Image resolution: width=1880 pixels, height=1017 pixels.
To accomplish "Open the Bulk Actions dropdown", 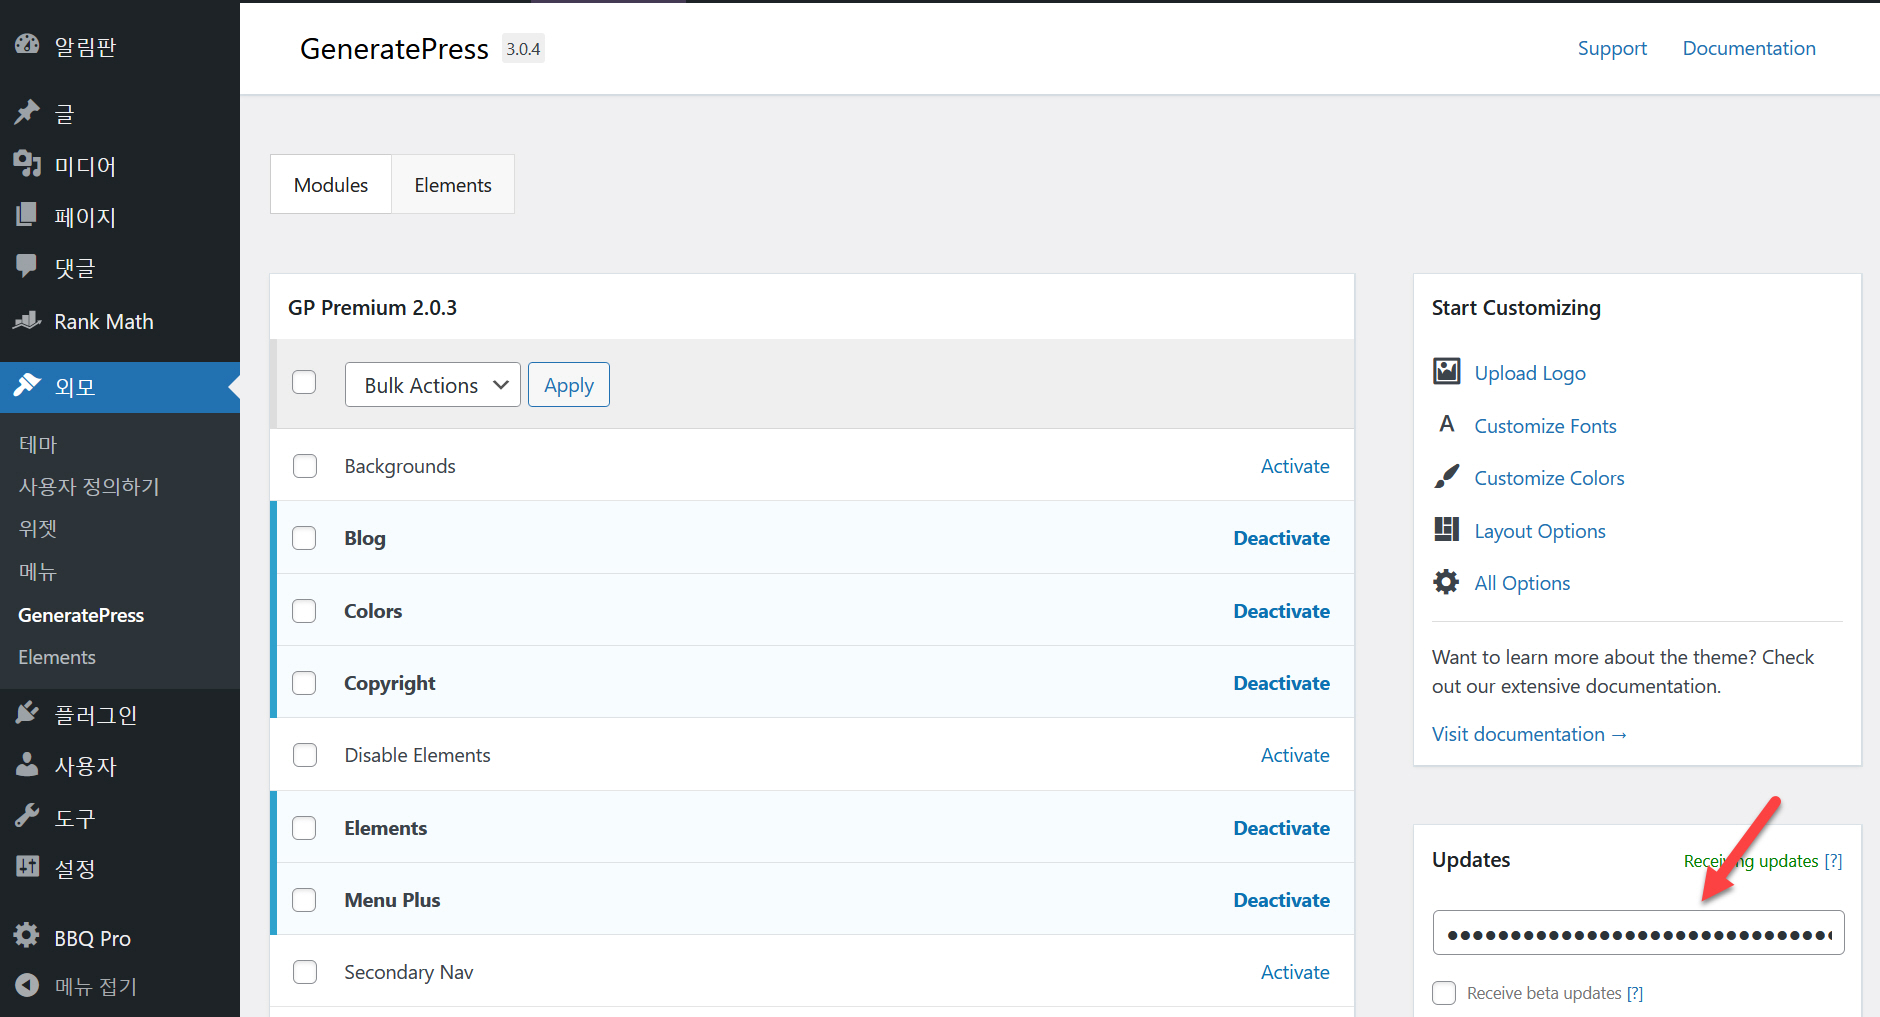I will 432,385.
